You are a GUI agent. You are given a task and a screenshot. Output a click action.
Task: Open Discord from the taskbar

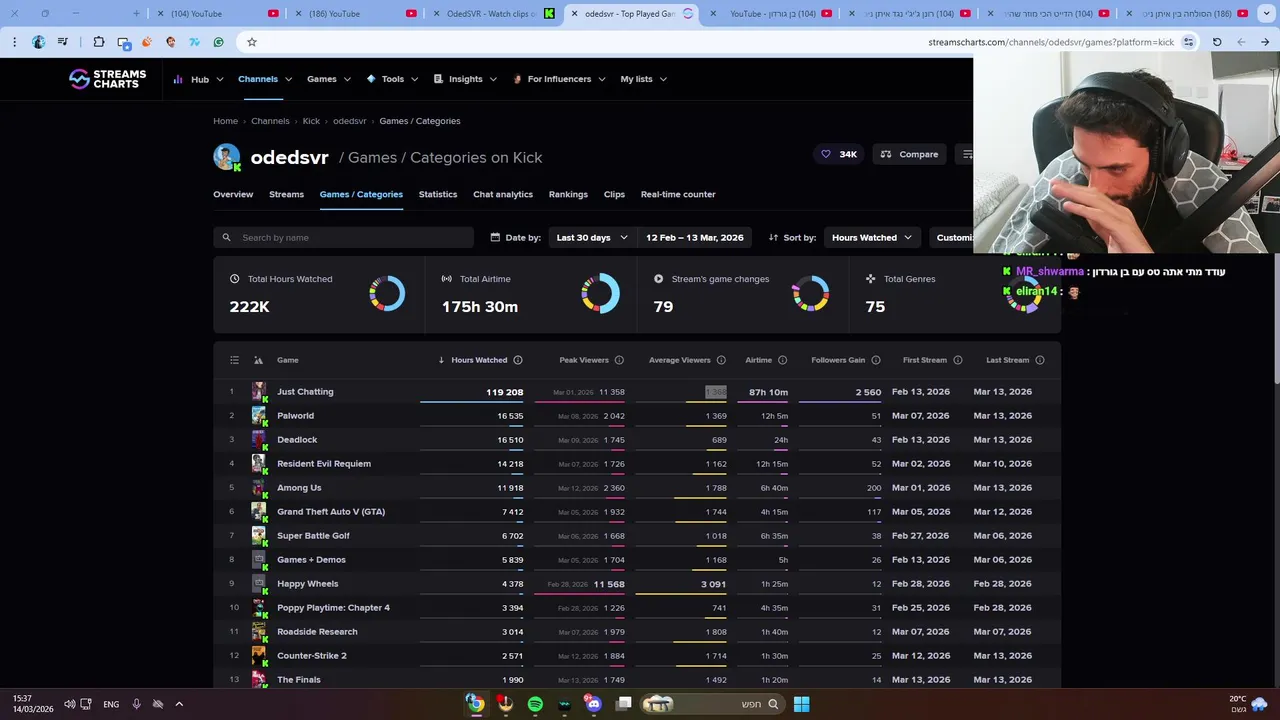594,704
